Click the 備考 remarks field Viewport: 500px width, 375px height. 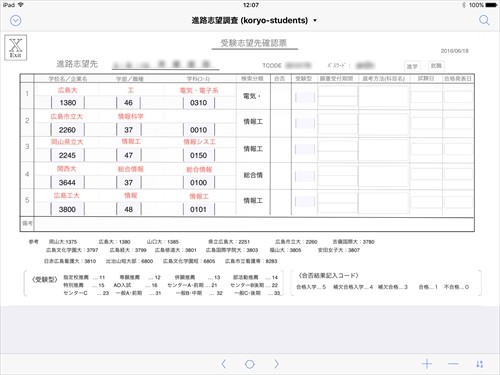point(253,224)
